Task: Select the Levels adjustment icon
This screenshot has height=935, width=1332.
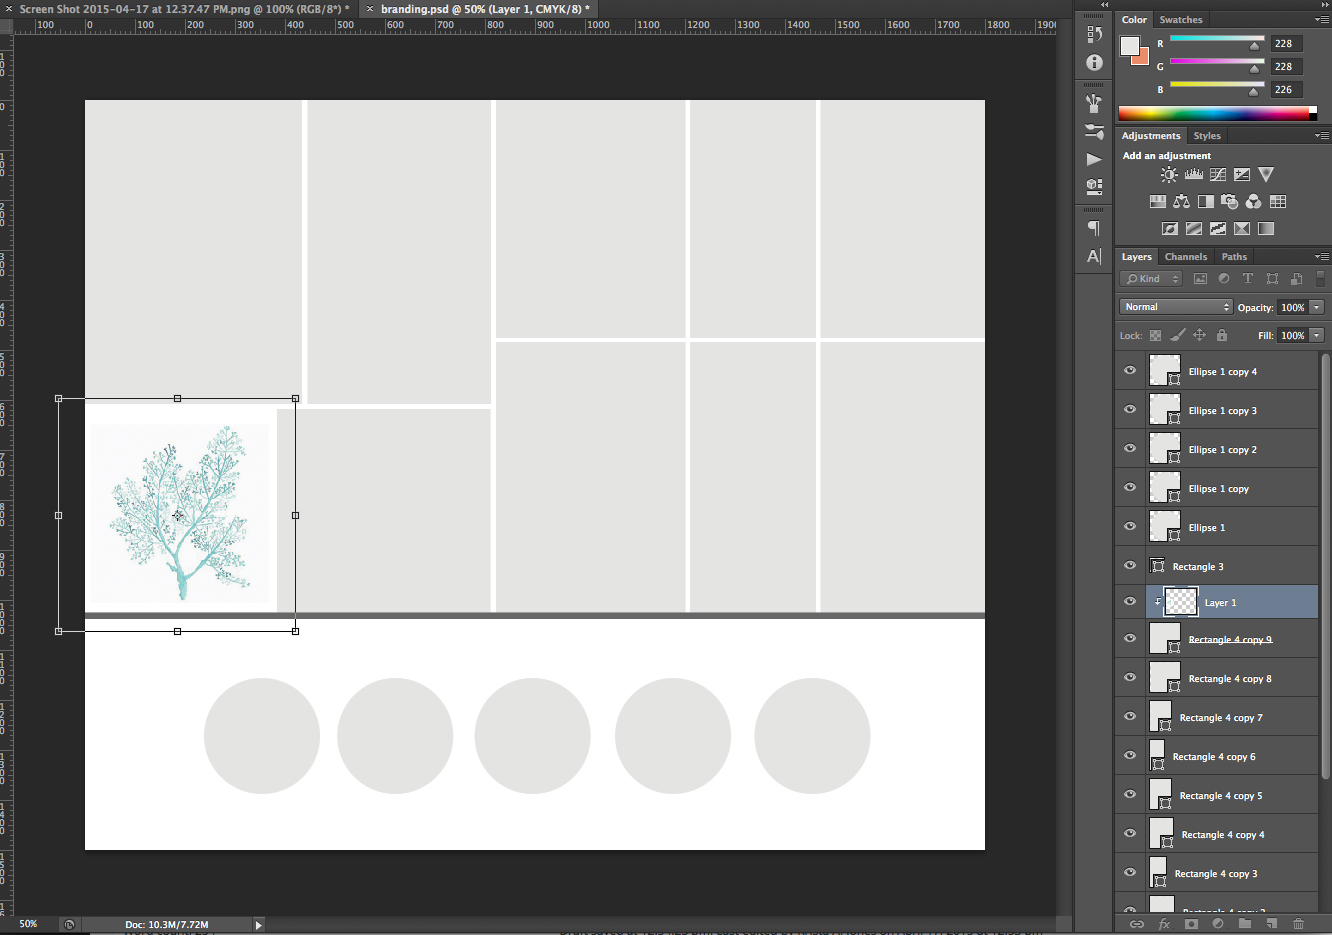Action: point(1194,174)
